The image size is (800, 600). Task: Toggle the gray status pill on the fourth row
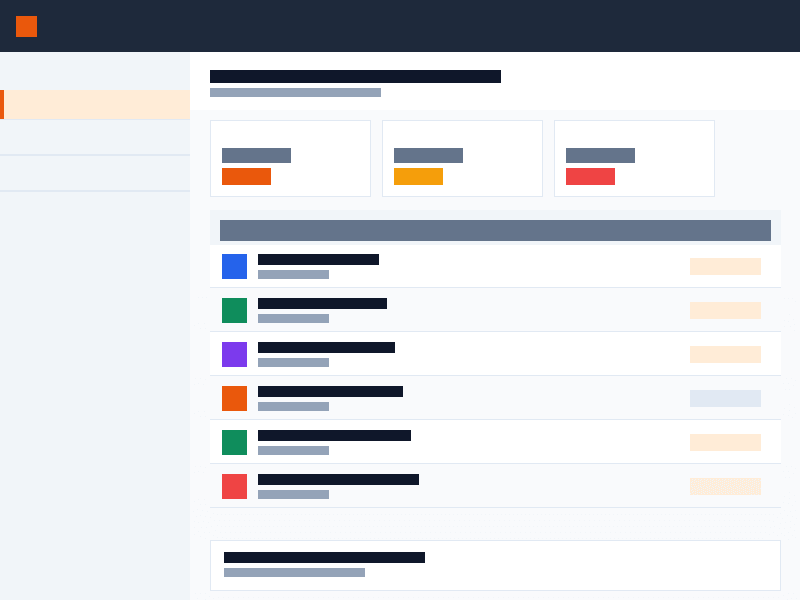click(x=725, y=398)
